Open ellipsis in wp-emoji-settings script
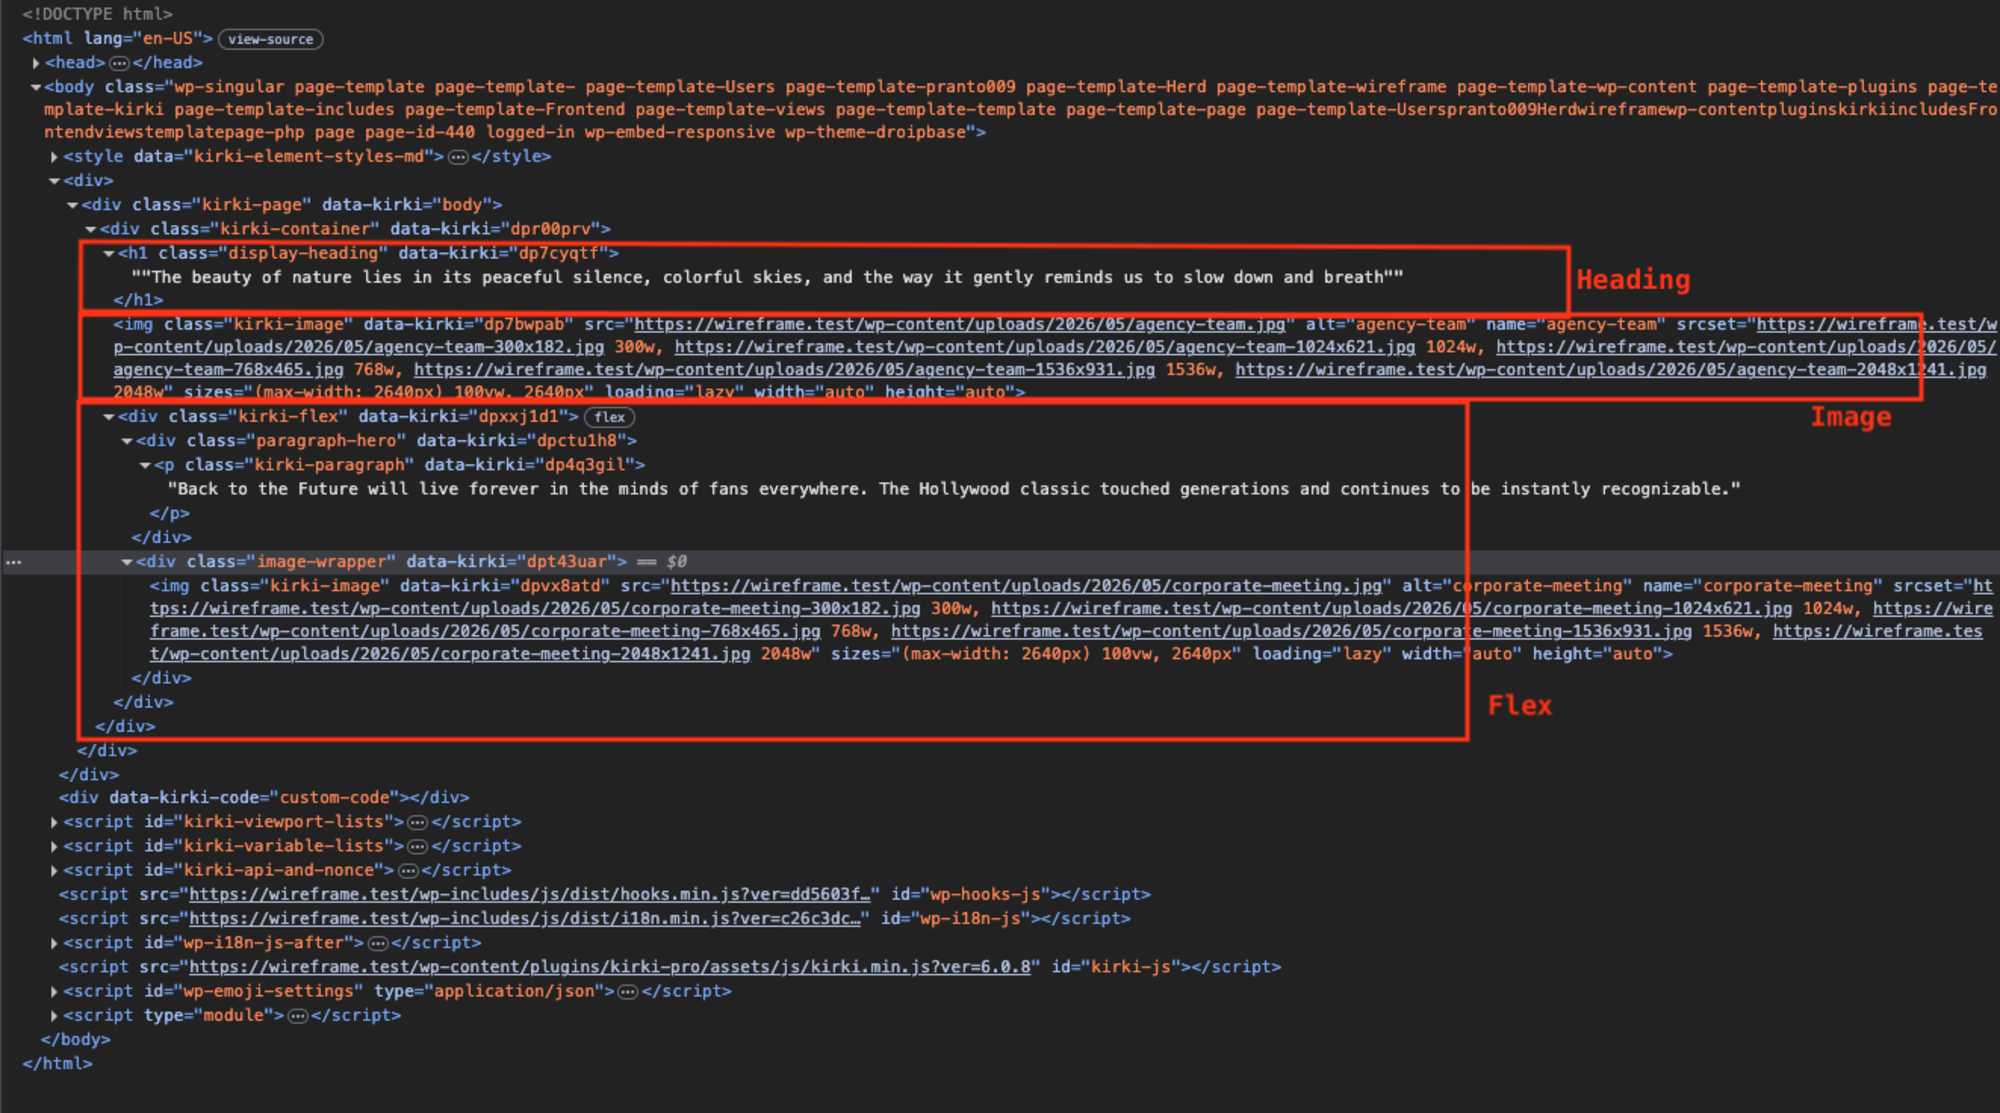2000x1113 pixels. 627,991
